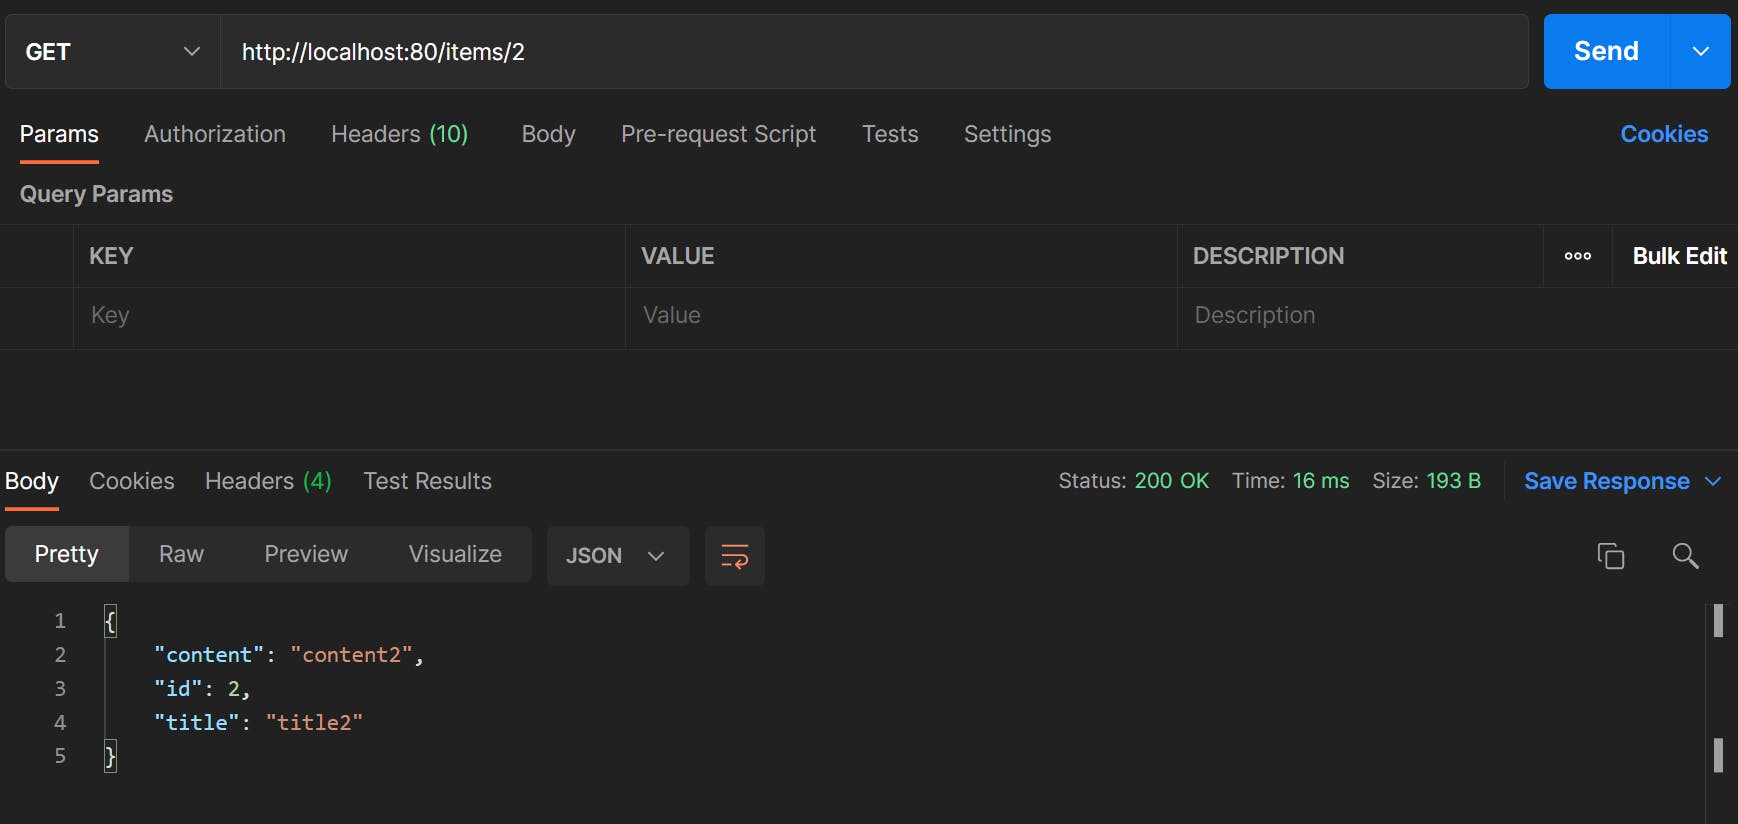Open the JSON format dropdown
This screenshot has height=824, width=1738.
[618, 555]
